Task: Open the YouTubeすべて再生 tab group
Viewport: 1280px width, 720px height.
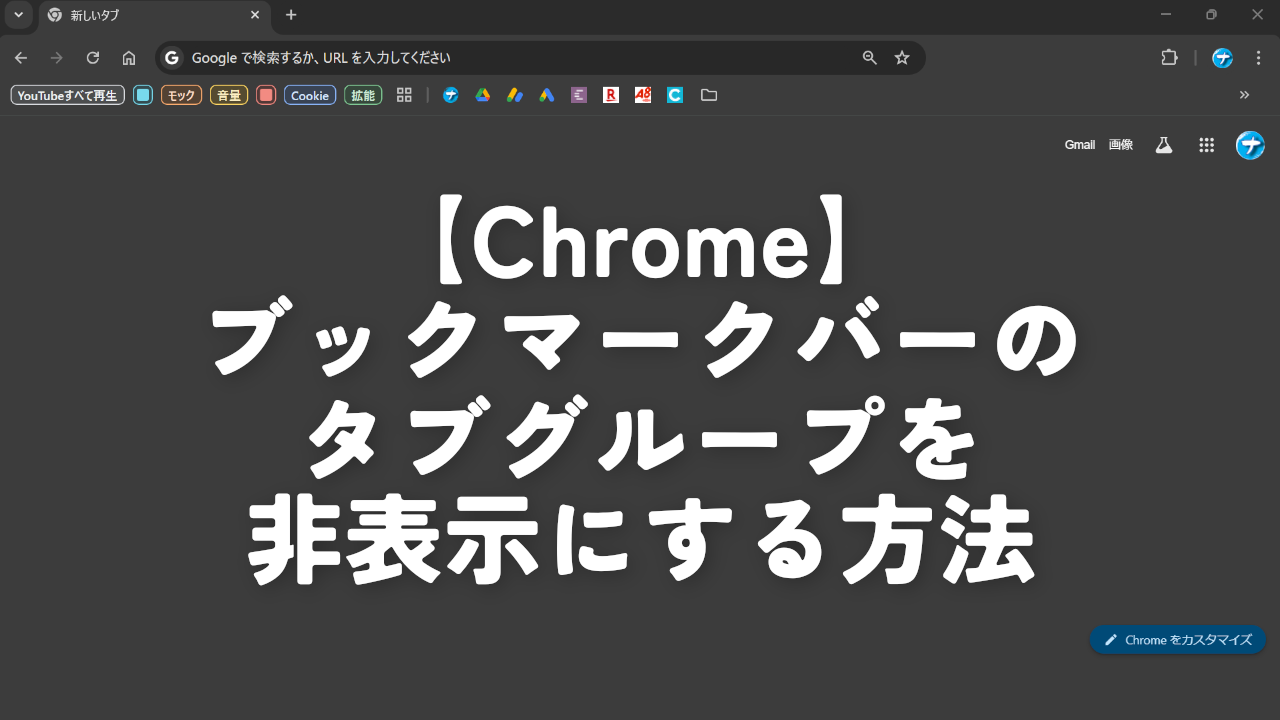Action: (x=68, y=95)
